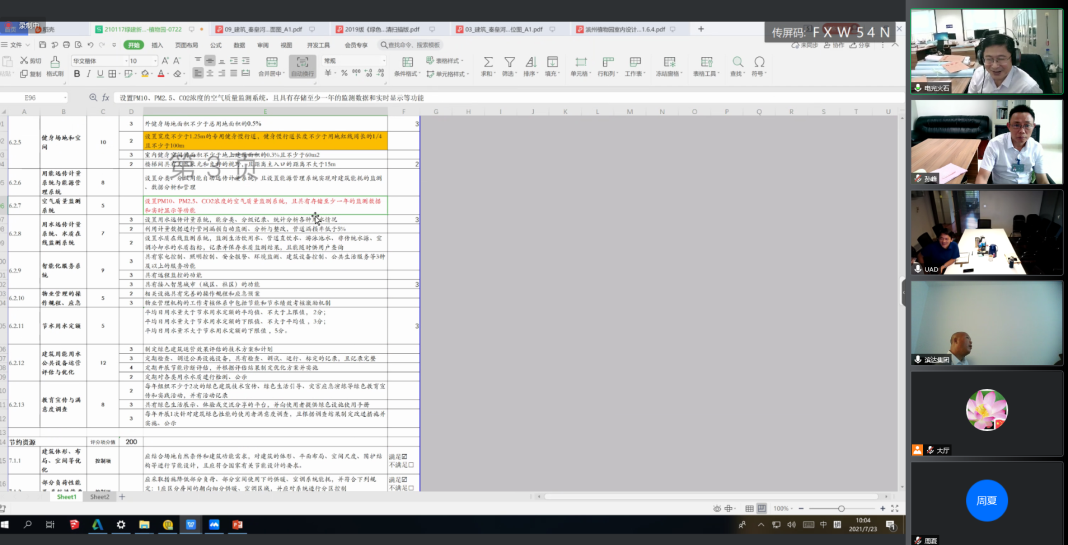Click the Save icon in quick toolbar
The height and width of the screenshot is (545, 1068).
43,45
